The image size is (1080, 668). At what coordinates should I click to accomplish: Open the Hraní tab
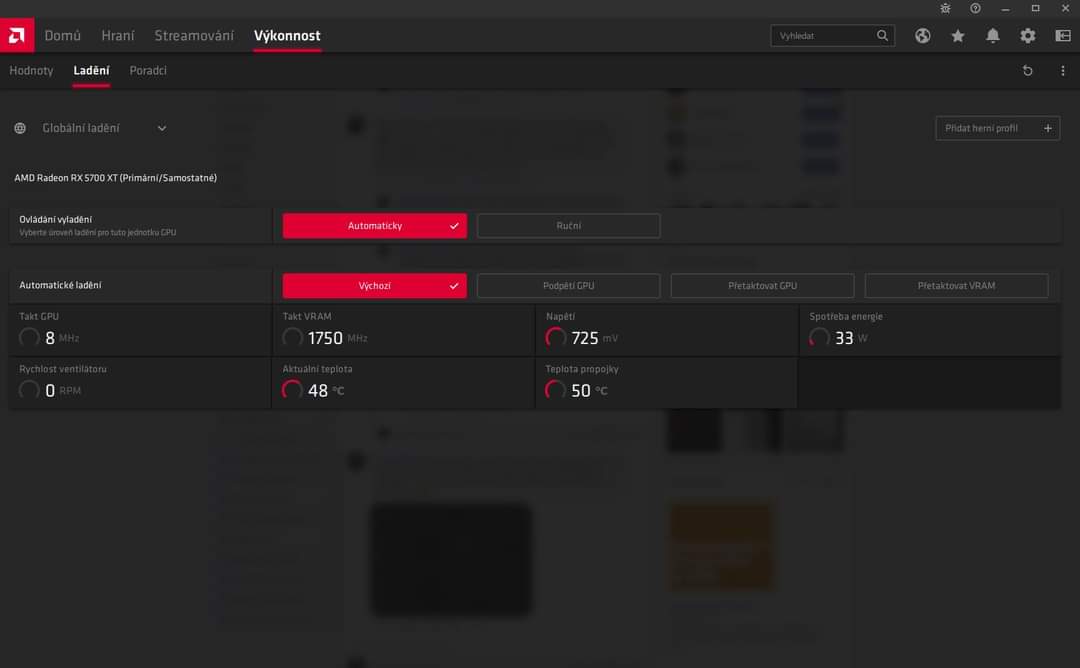pyautogui.click(x=118, y=35)
